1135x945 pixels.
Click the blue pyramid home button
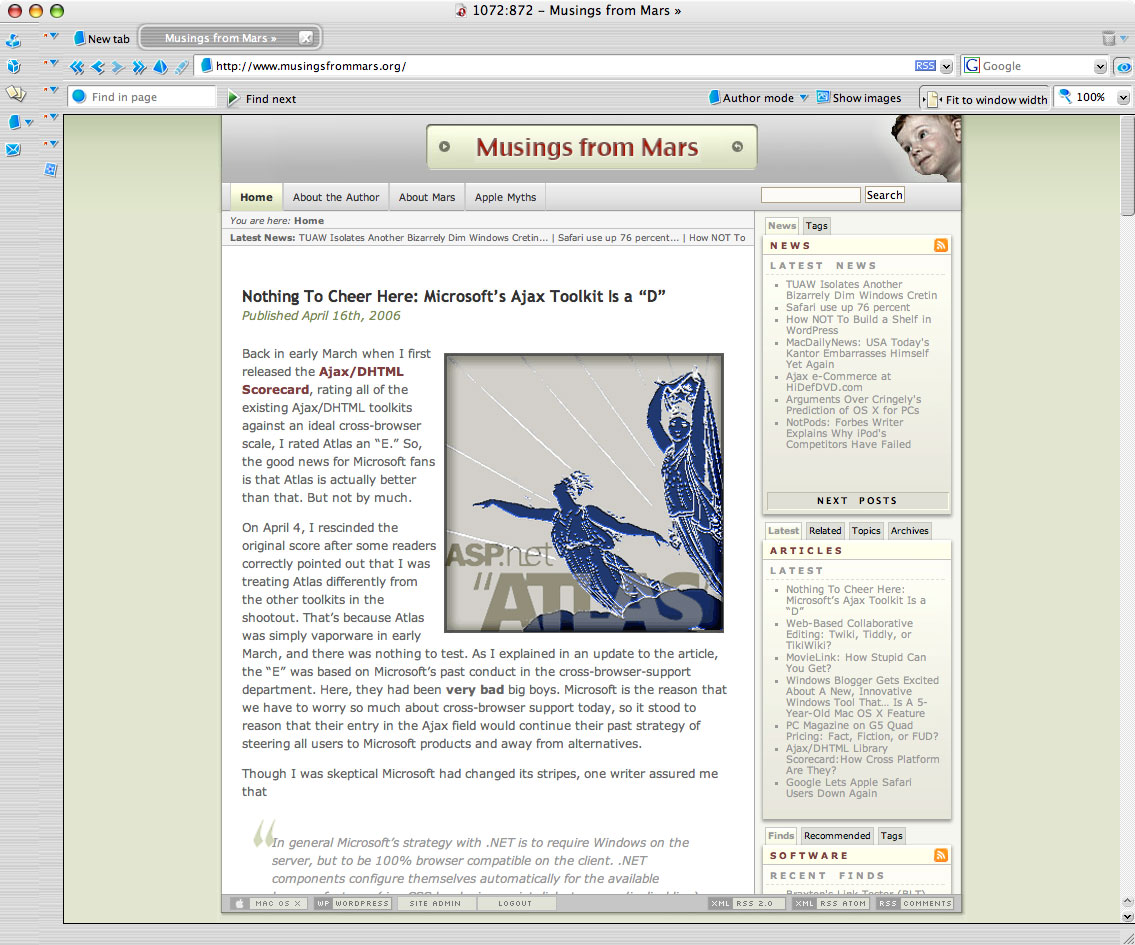[x=160, y=67]
